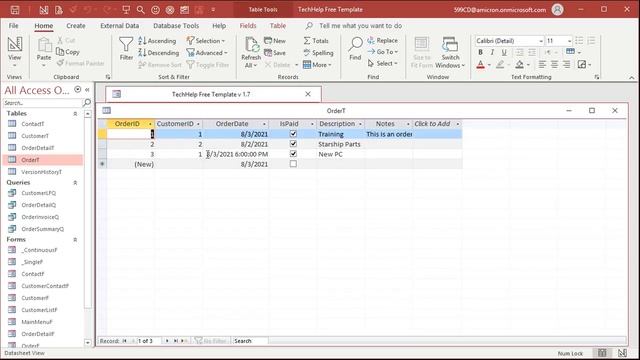
Task: Uncheck IsPaid for Starship Parts order
Action: 293,144
